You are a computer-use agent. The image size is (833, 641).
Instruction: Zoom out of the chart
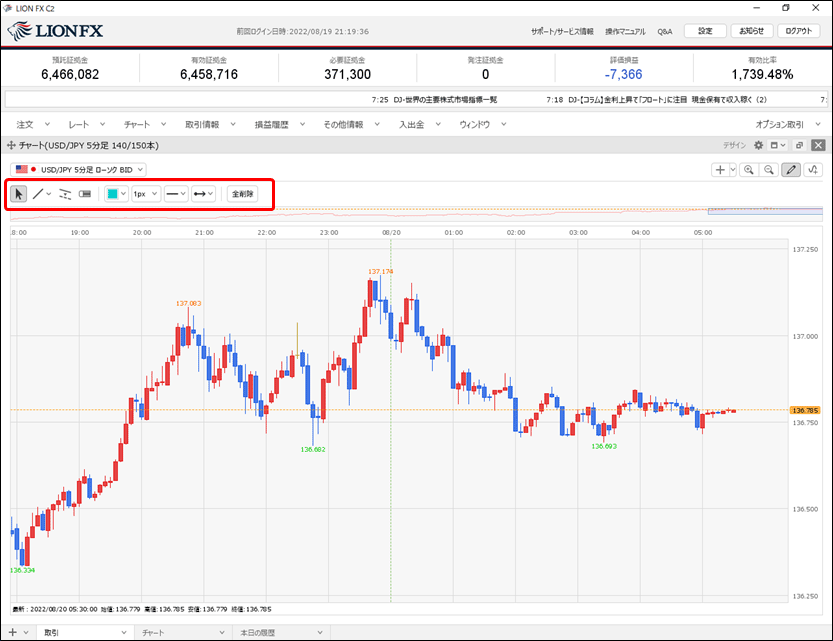click(769, 170)
